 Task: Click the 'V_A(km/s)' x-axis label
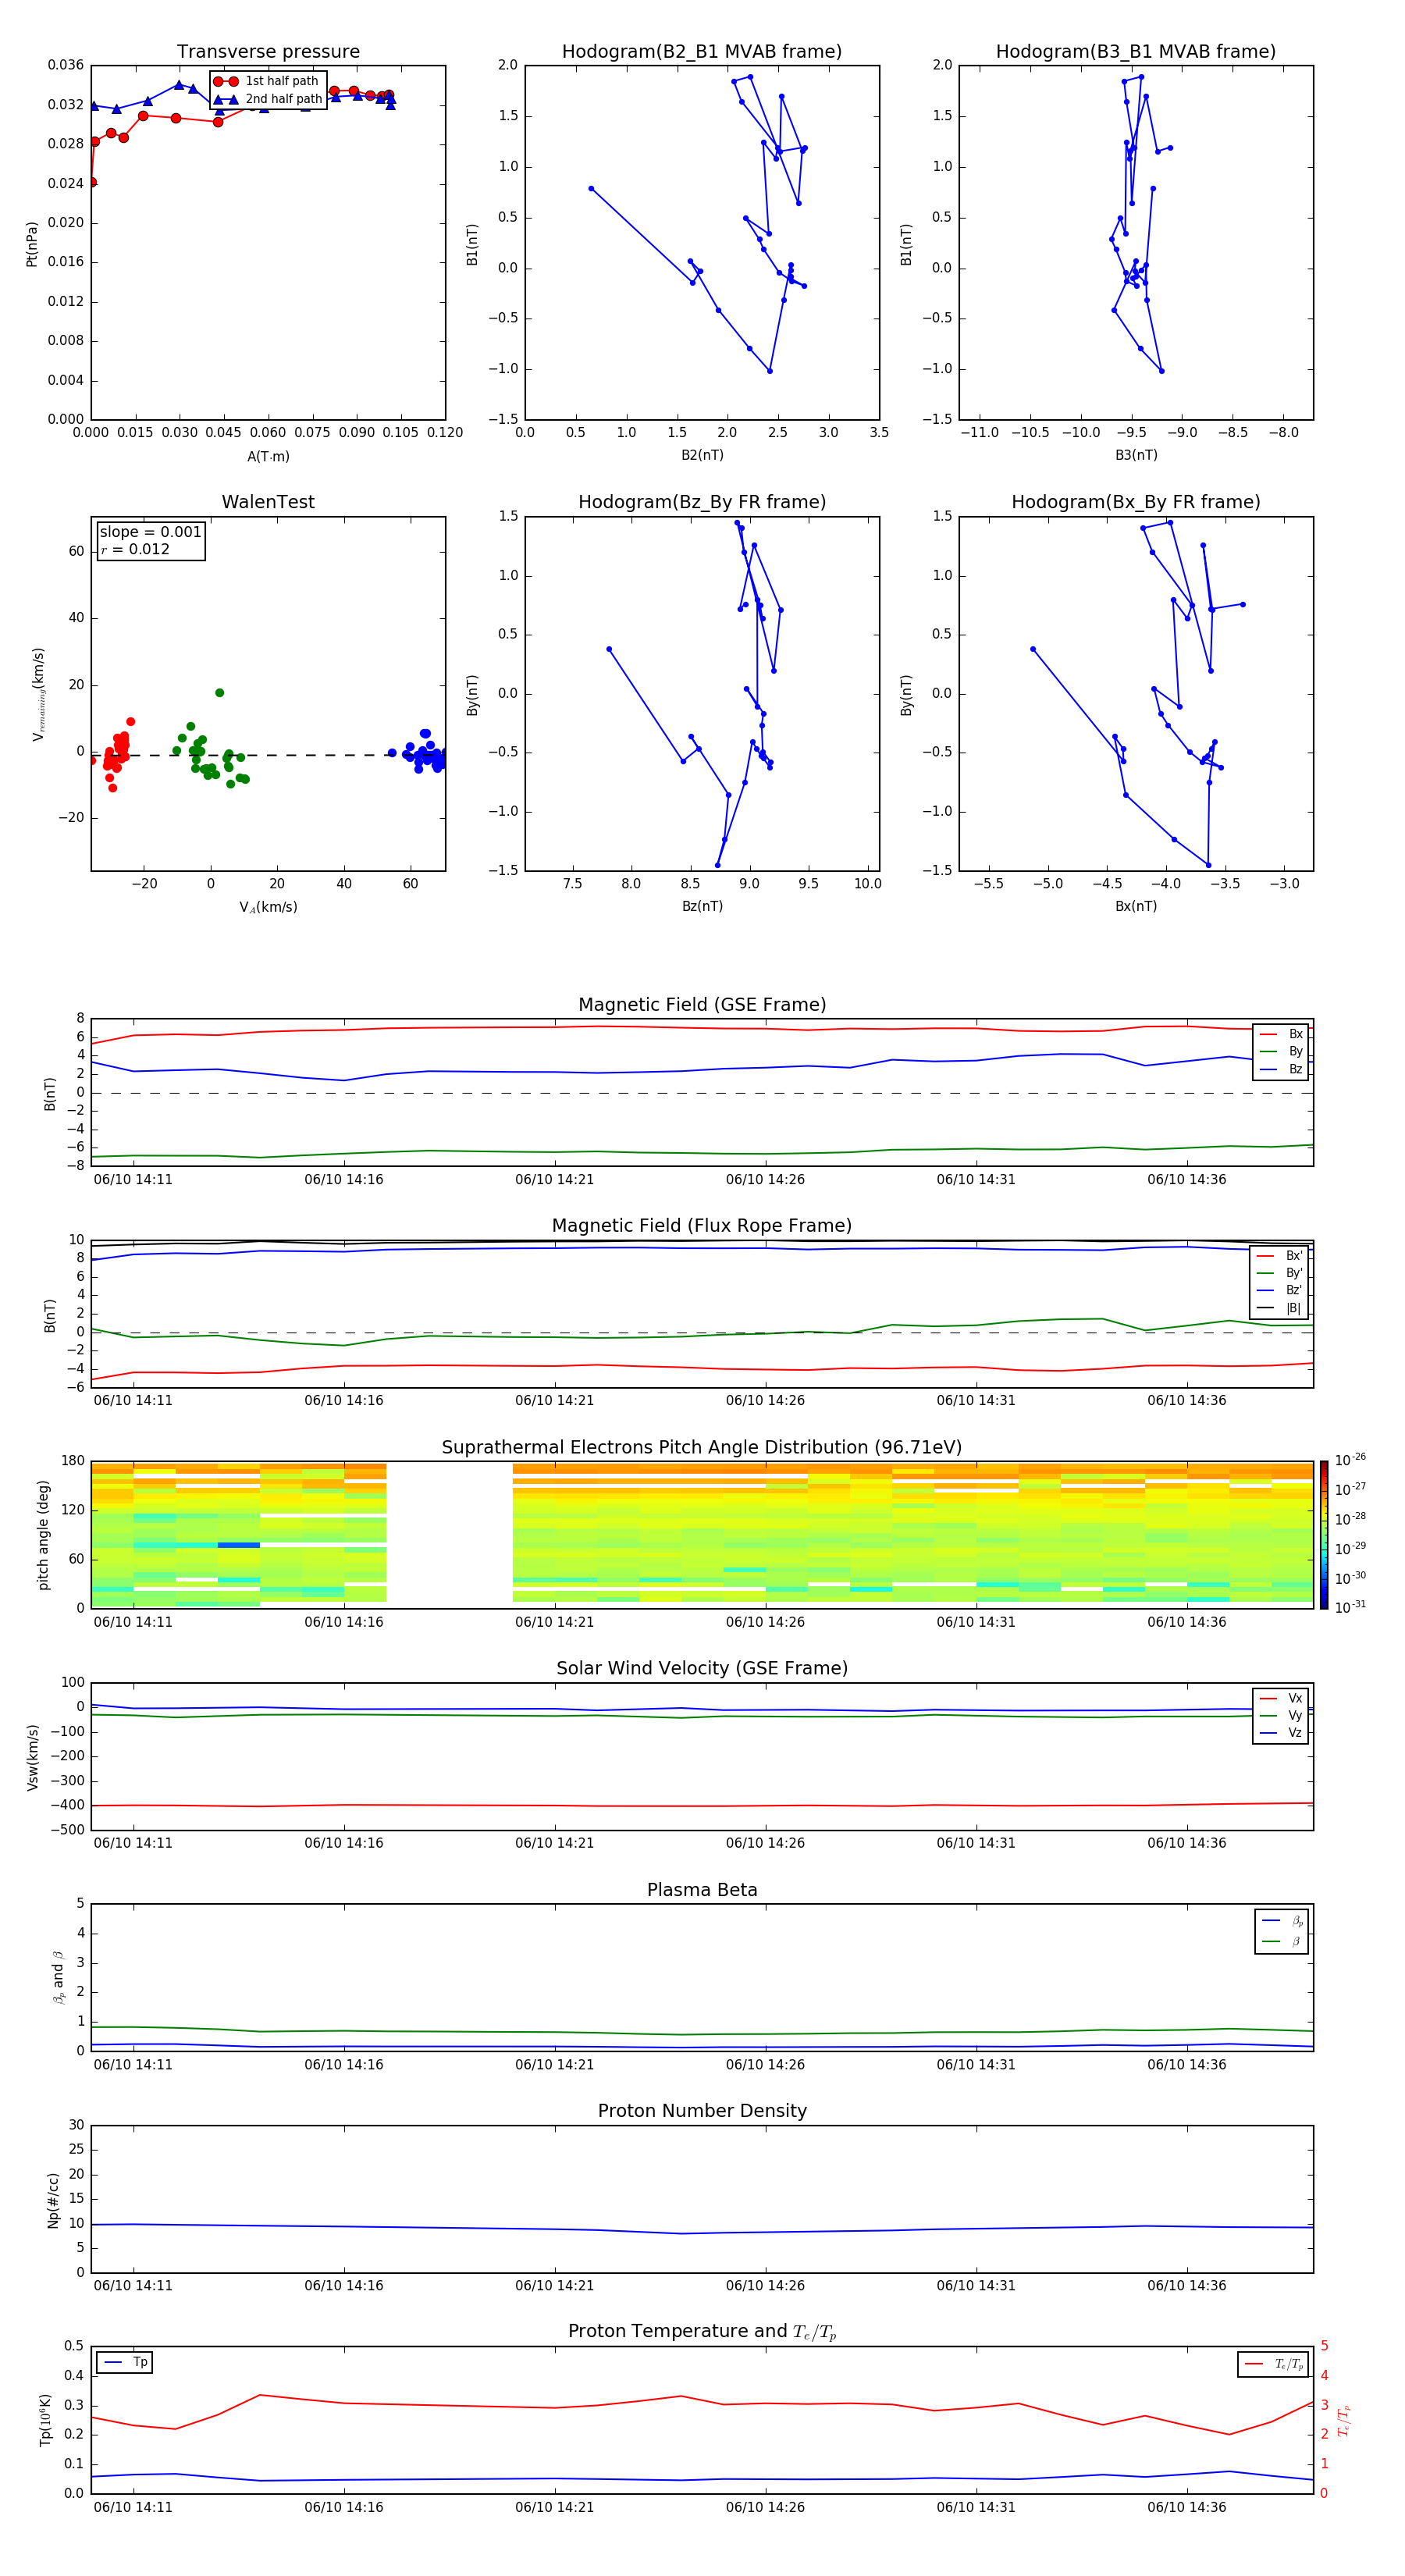click(x=268, y=907)
